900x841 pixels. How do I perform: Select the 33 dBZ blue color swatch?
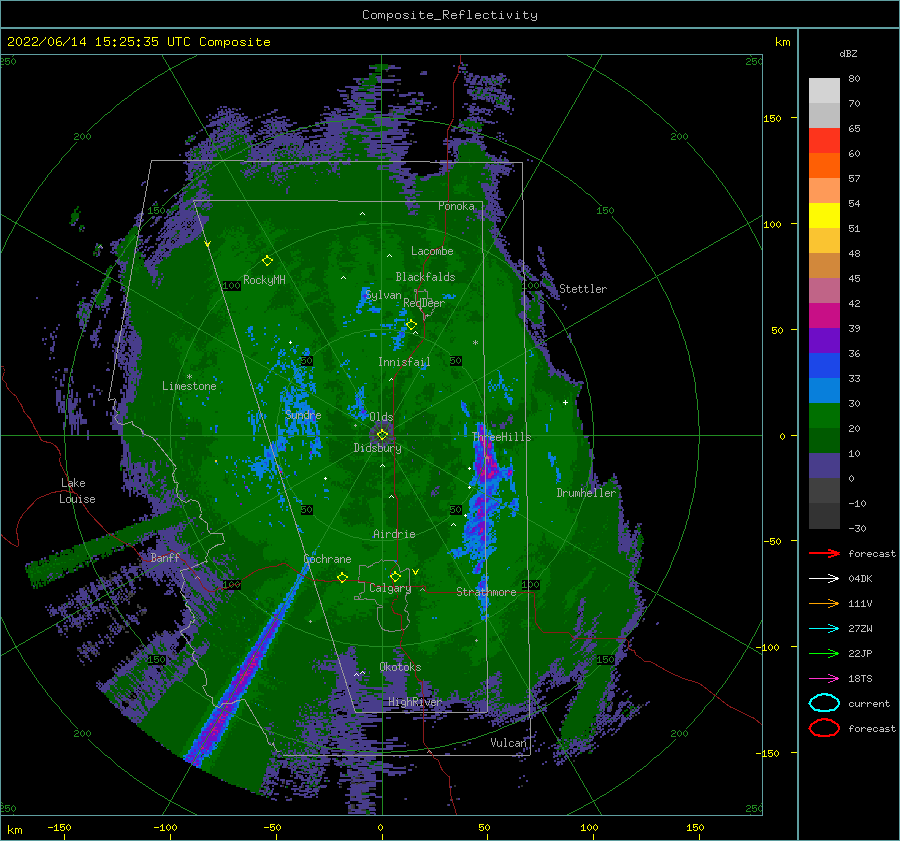tap(824, 365)
